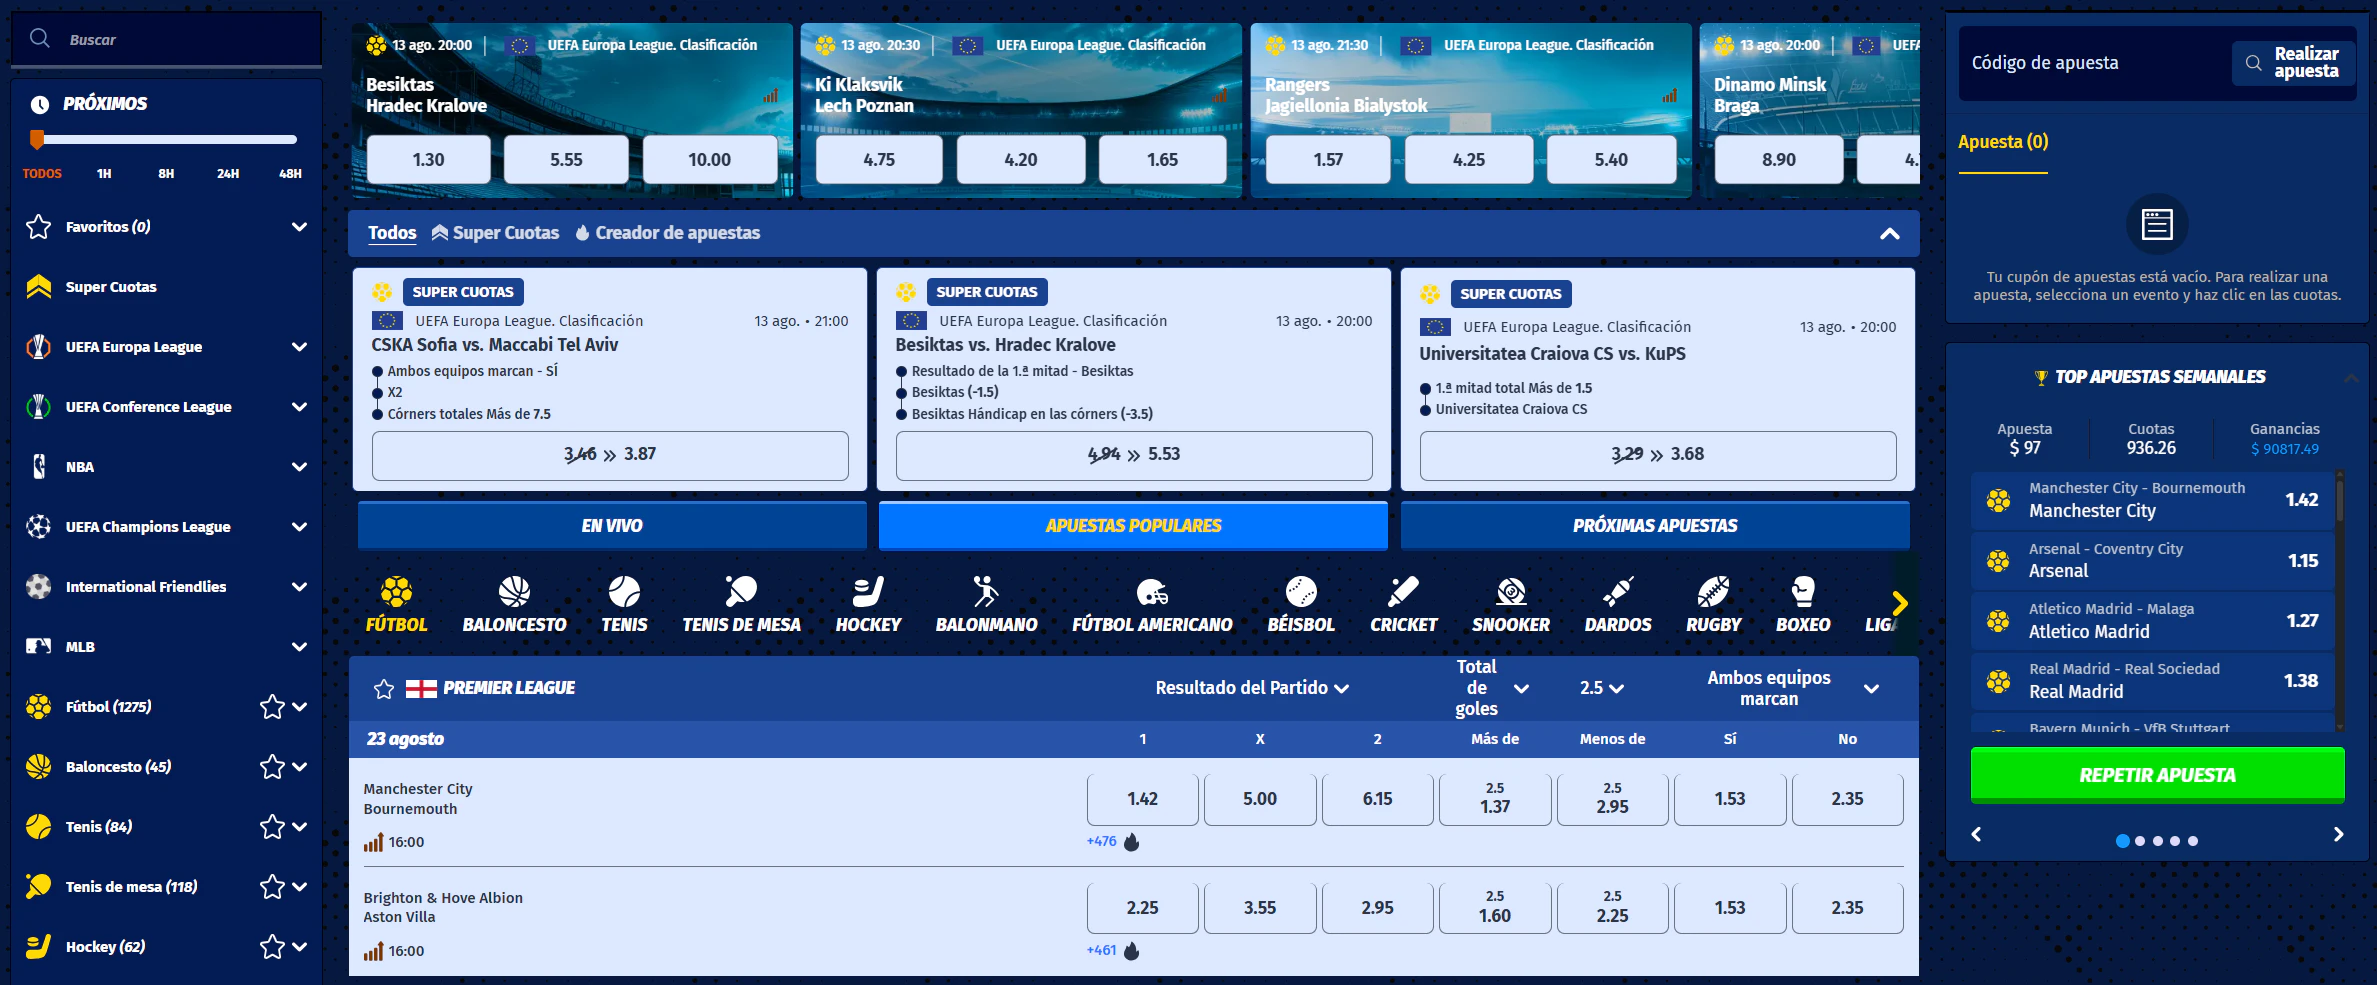
Task: Open the EN VIVO tab
Action: 612,526
